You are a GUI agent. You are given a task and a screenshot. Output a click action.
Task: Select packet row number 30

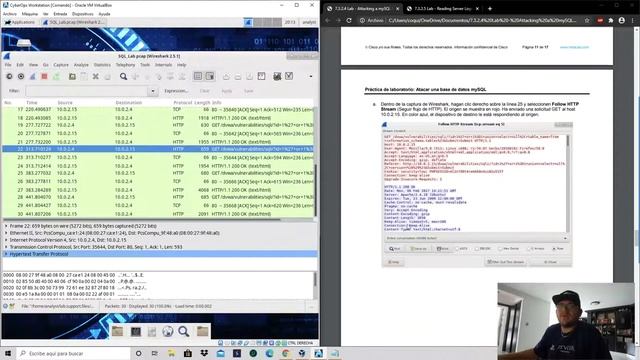[158, 214]
